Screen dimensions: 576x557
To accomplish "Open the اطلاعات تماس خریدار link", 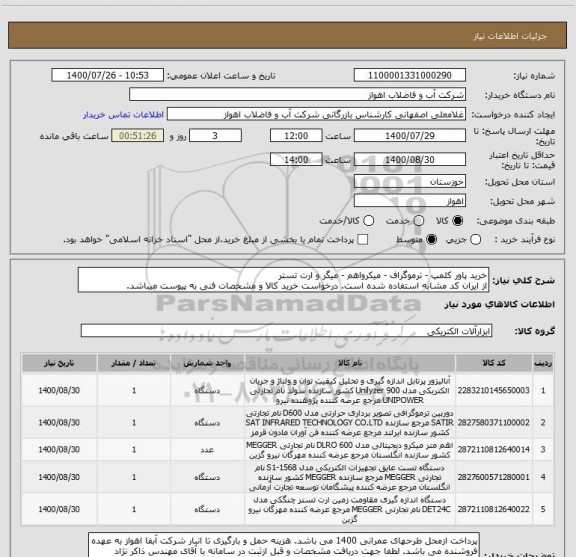I will (x=123, y=115).
